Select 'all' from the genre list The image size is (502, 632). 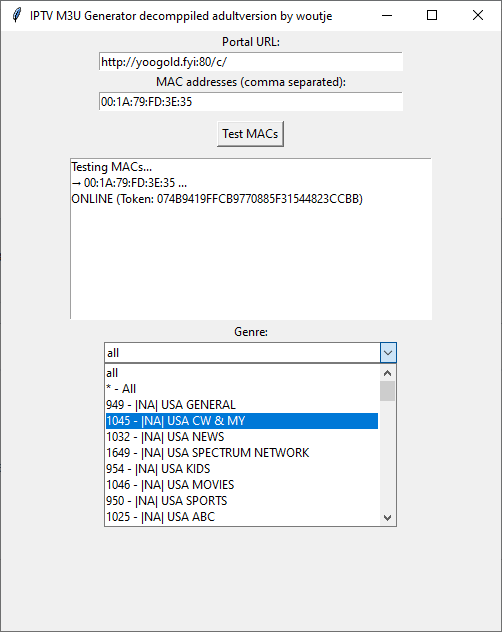pyautogui.click(x=242, y=373)
